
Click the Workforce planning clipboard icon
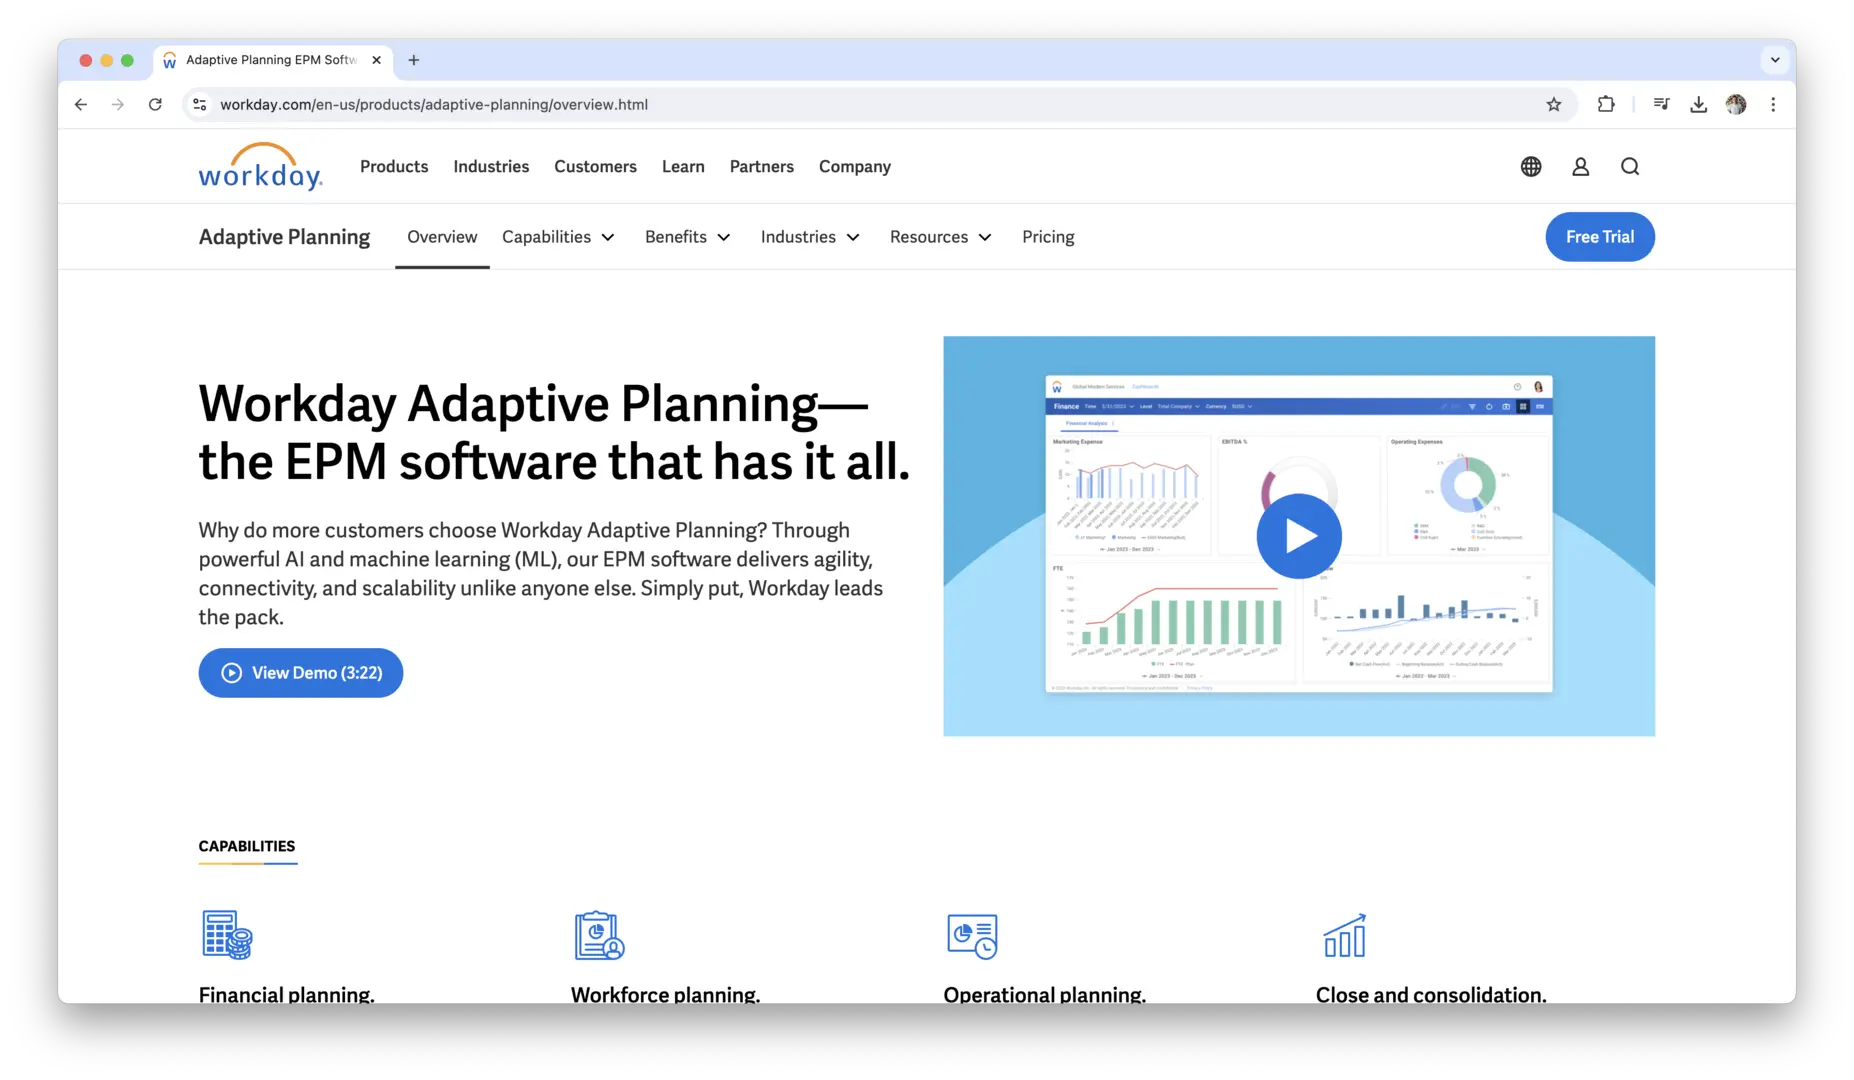[x=599, y=935]
